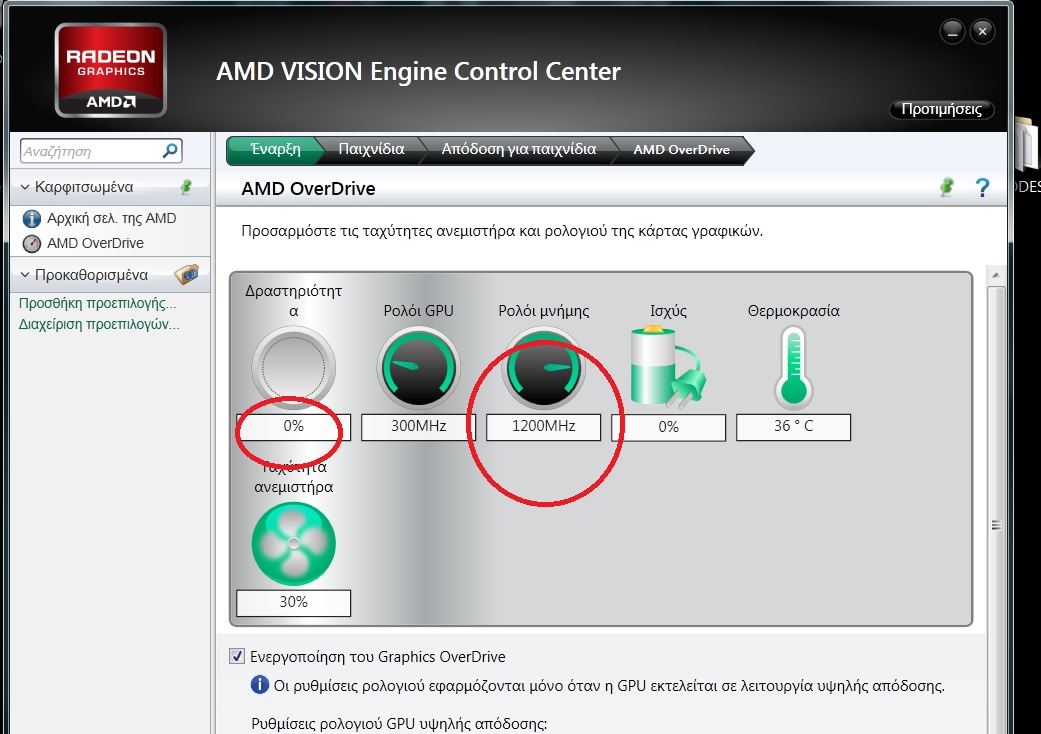Click the gauge icon for AMD OverDrive in sidebar
Image resolution: width=1041 pixels, height=734 pixels.
pos(31,244)
